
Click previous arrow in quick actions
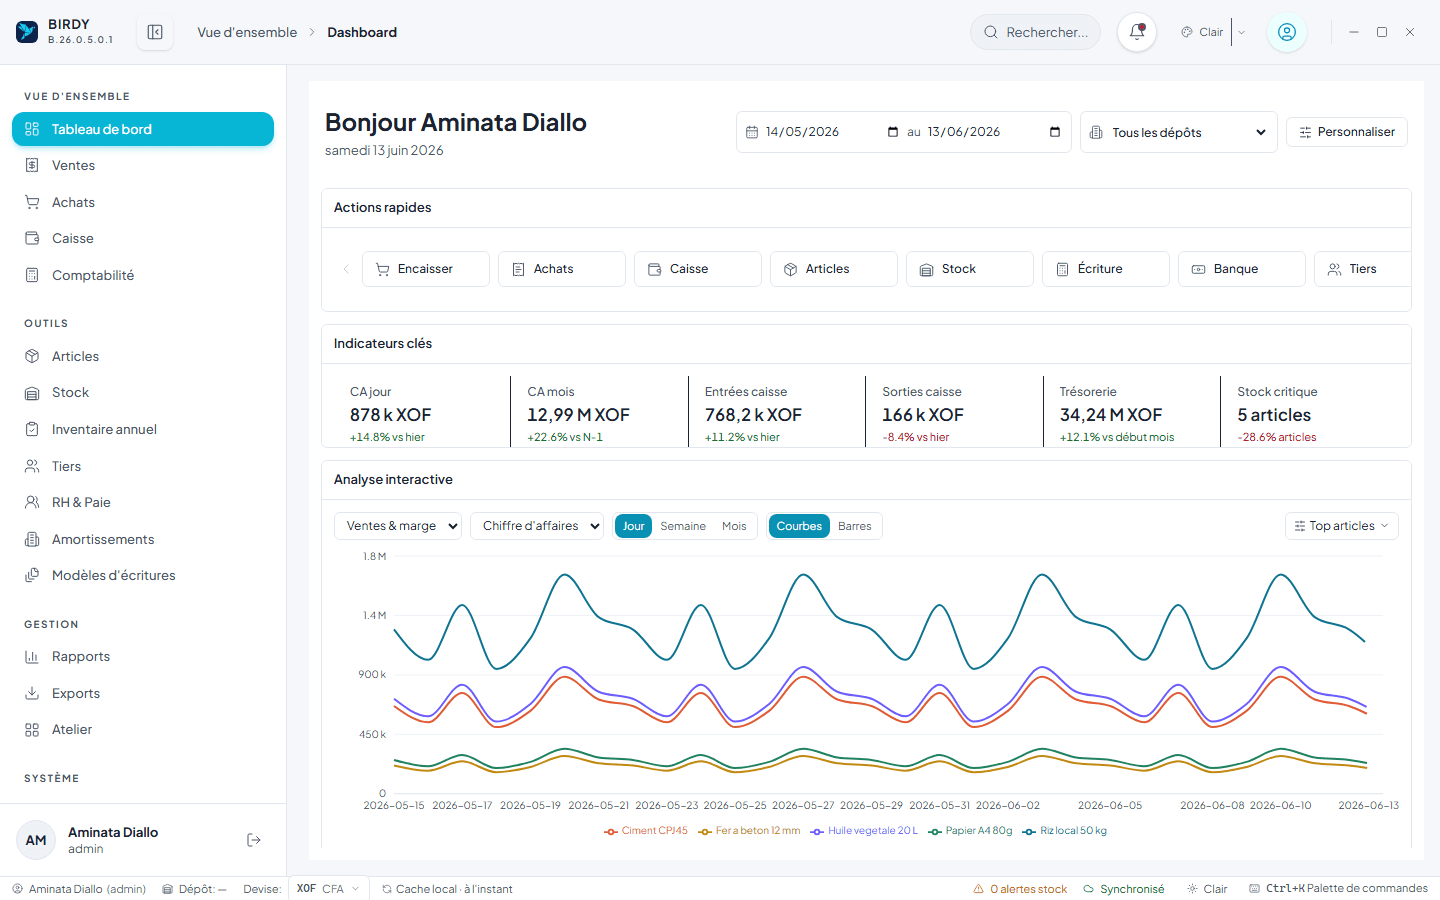pyautogui.click(x=346, y=269)
